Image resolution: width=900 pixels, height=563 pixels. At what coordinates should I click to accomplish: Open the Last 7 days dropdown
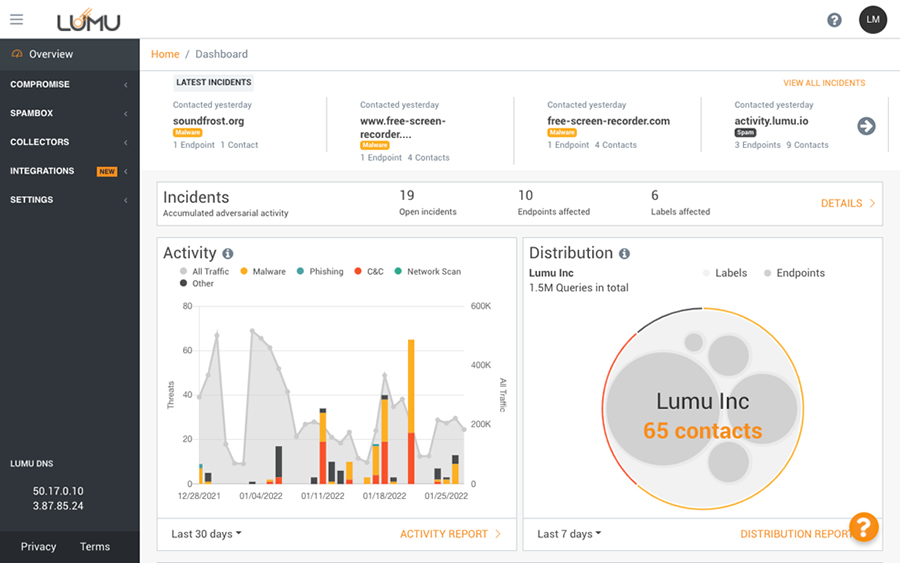pos(569,534)
